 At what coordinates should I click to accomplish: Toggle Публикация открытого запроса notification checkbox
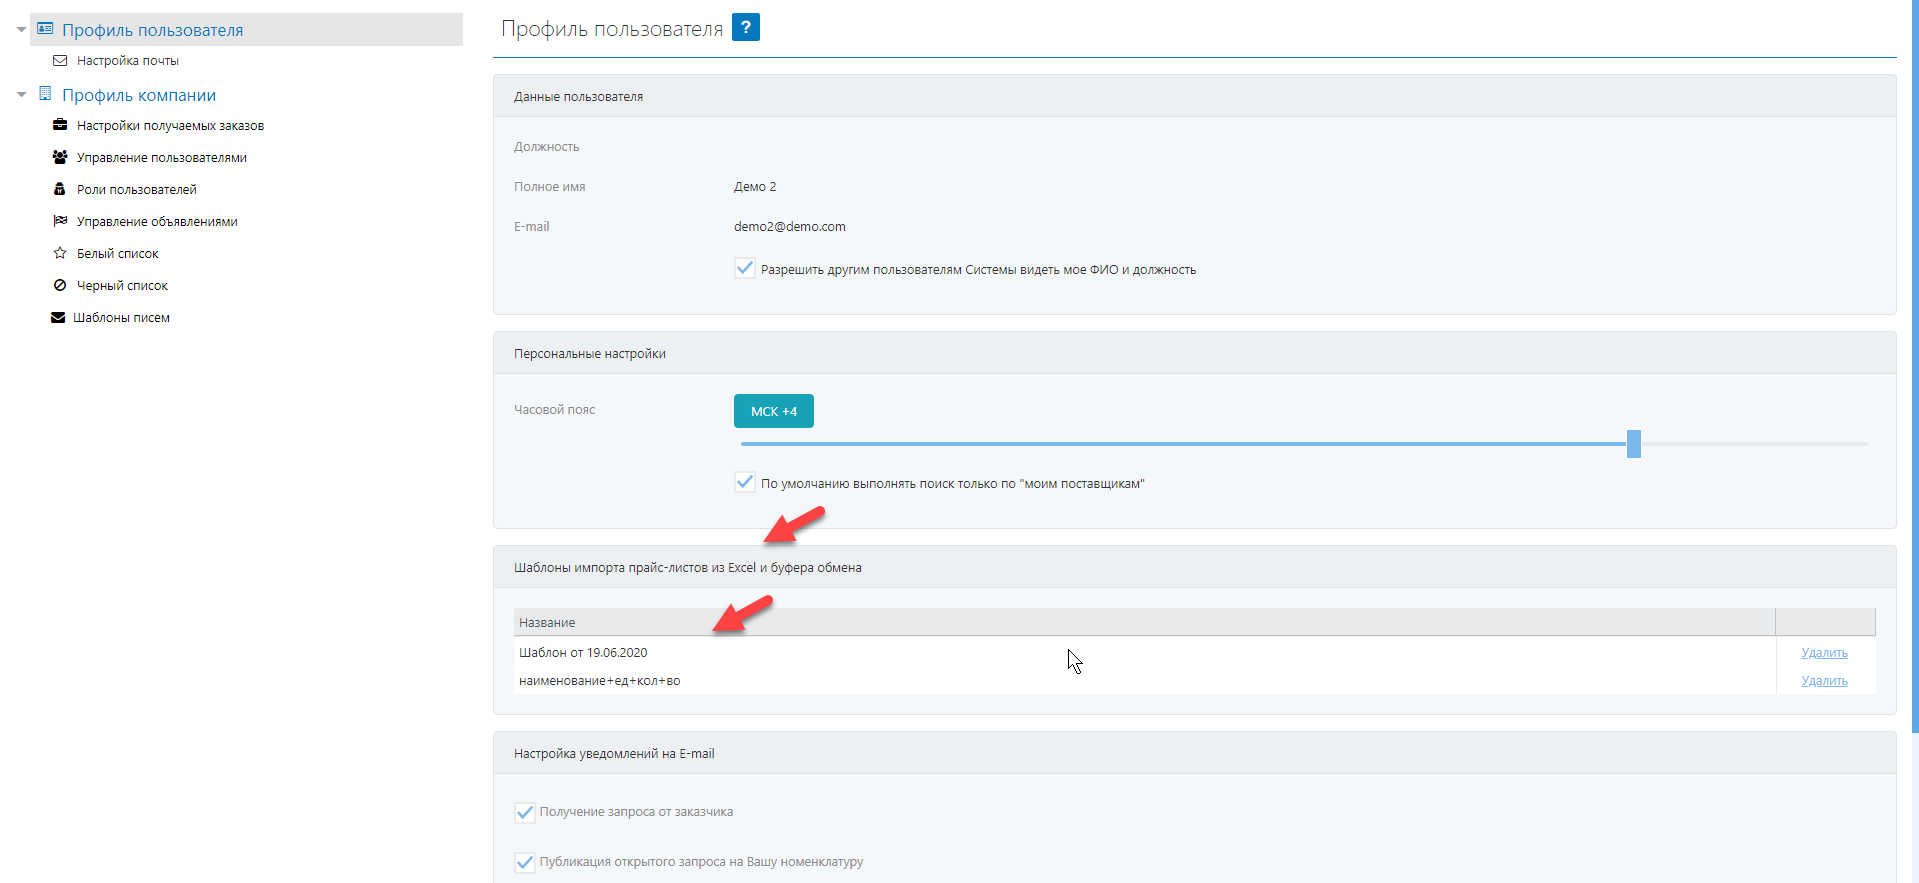tap(525, 862)
